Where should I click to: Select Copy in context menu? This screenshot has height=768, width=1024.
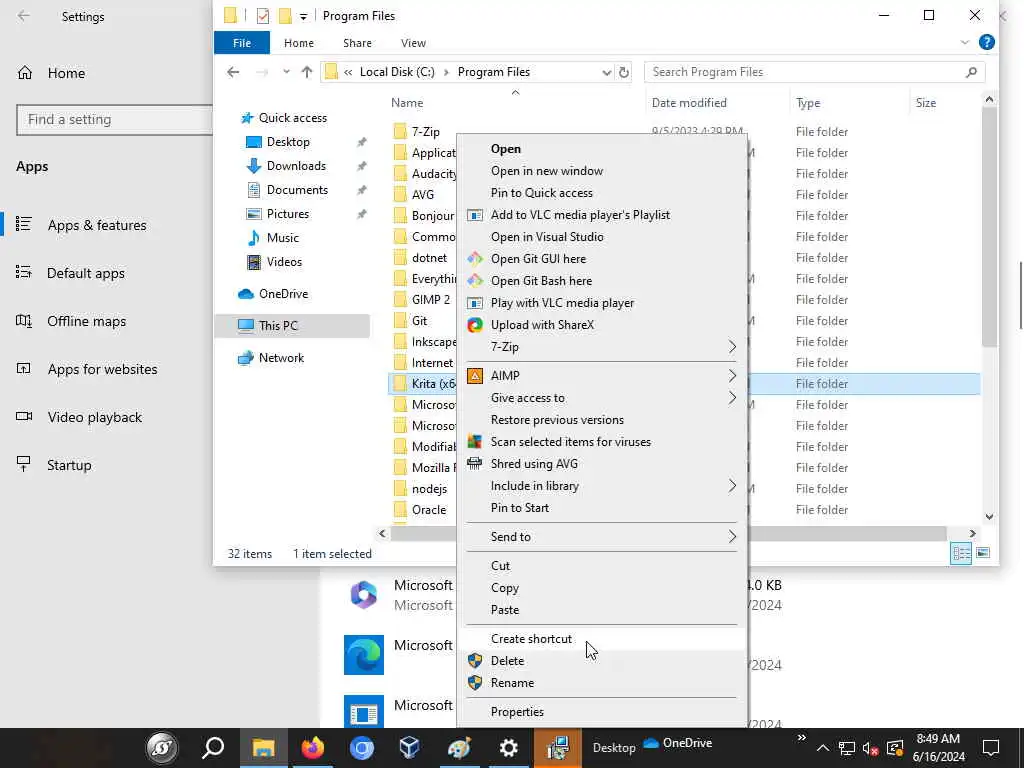coord(504,588)
